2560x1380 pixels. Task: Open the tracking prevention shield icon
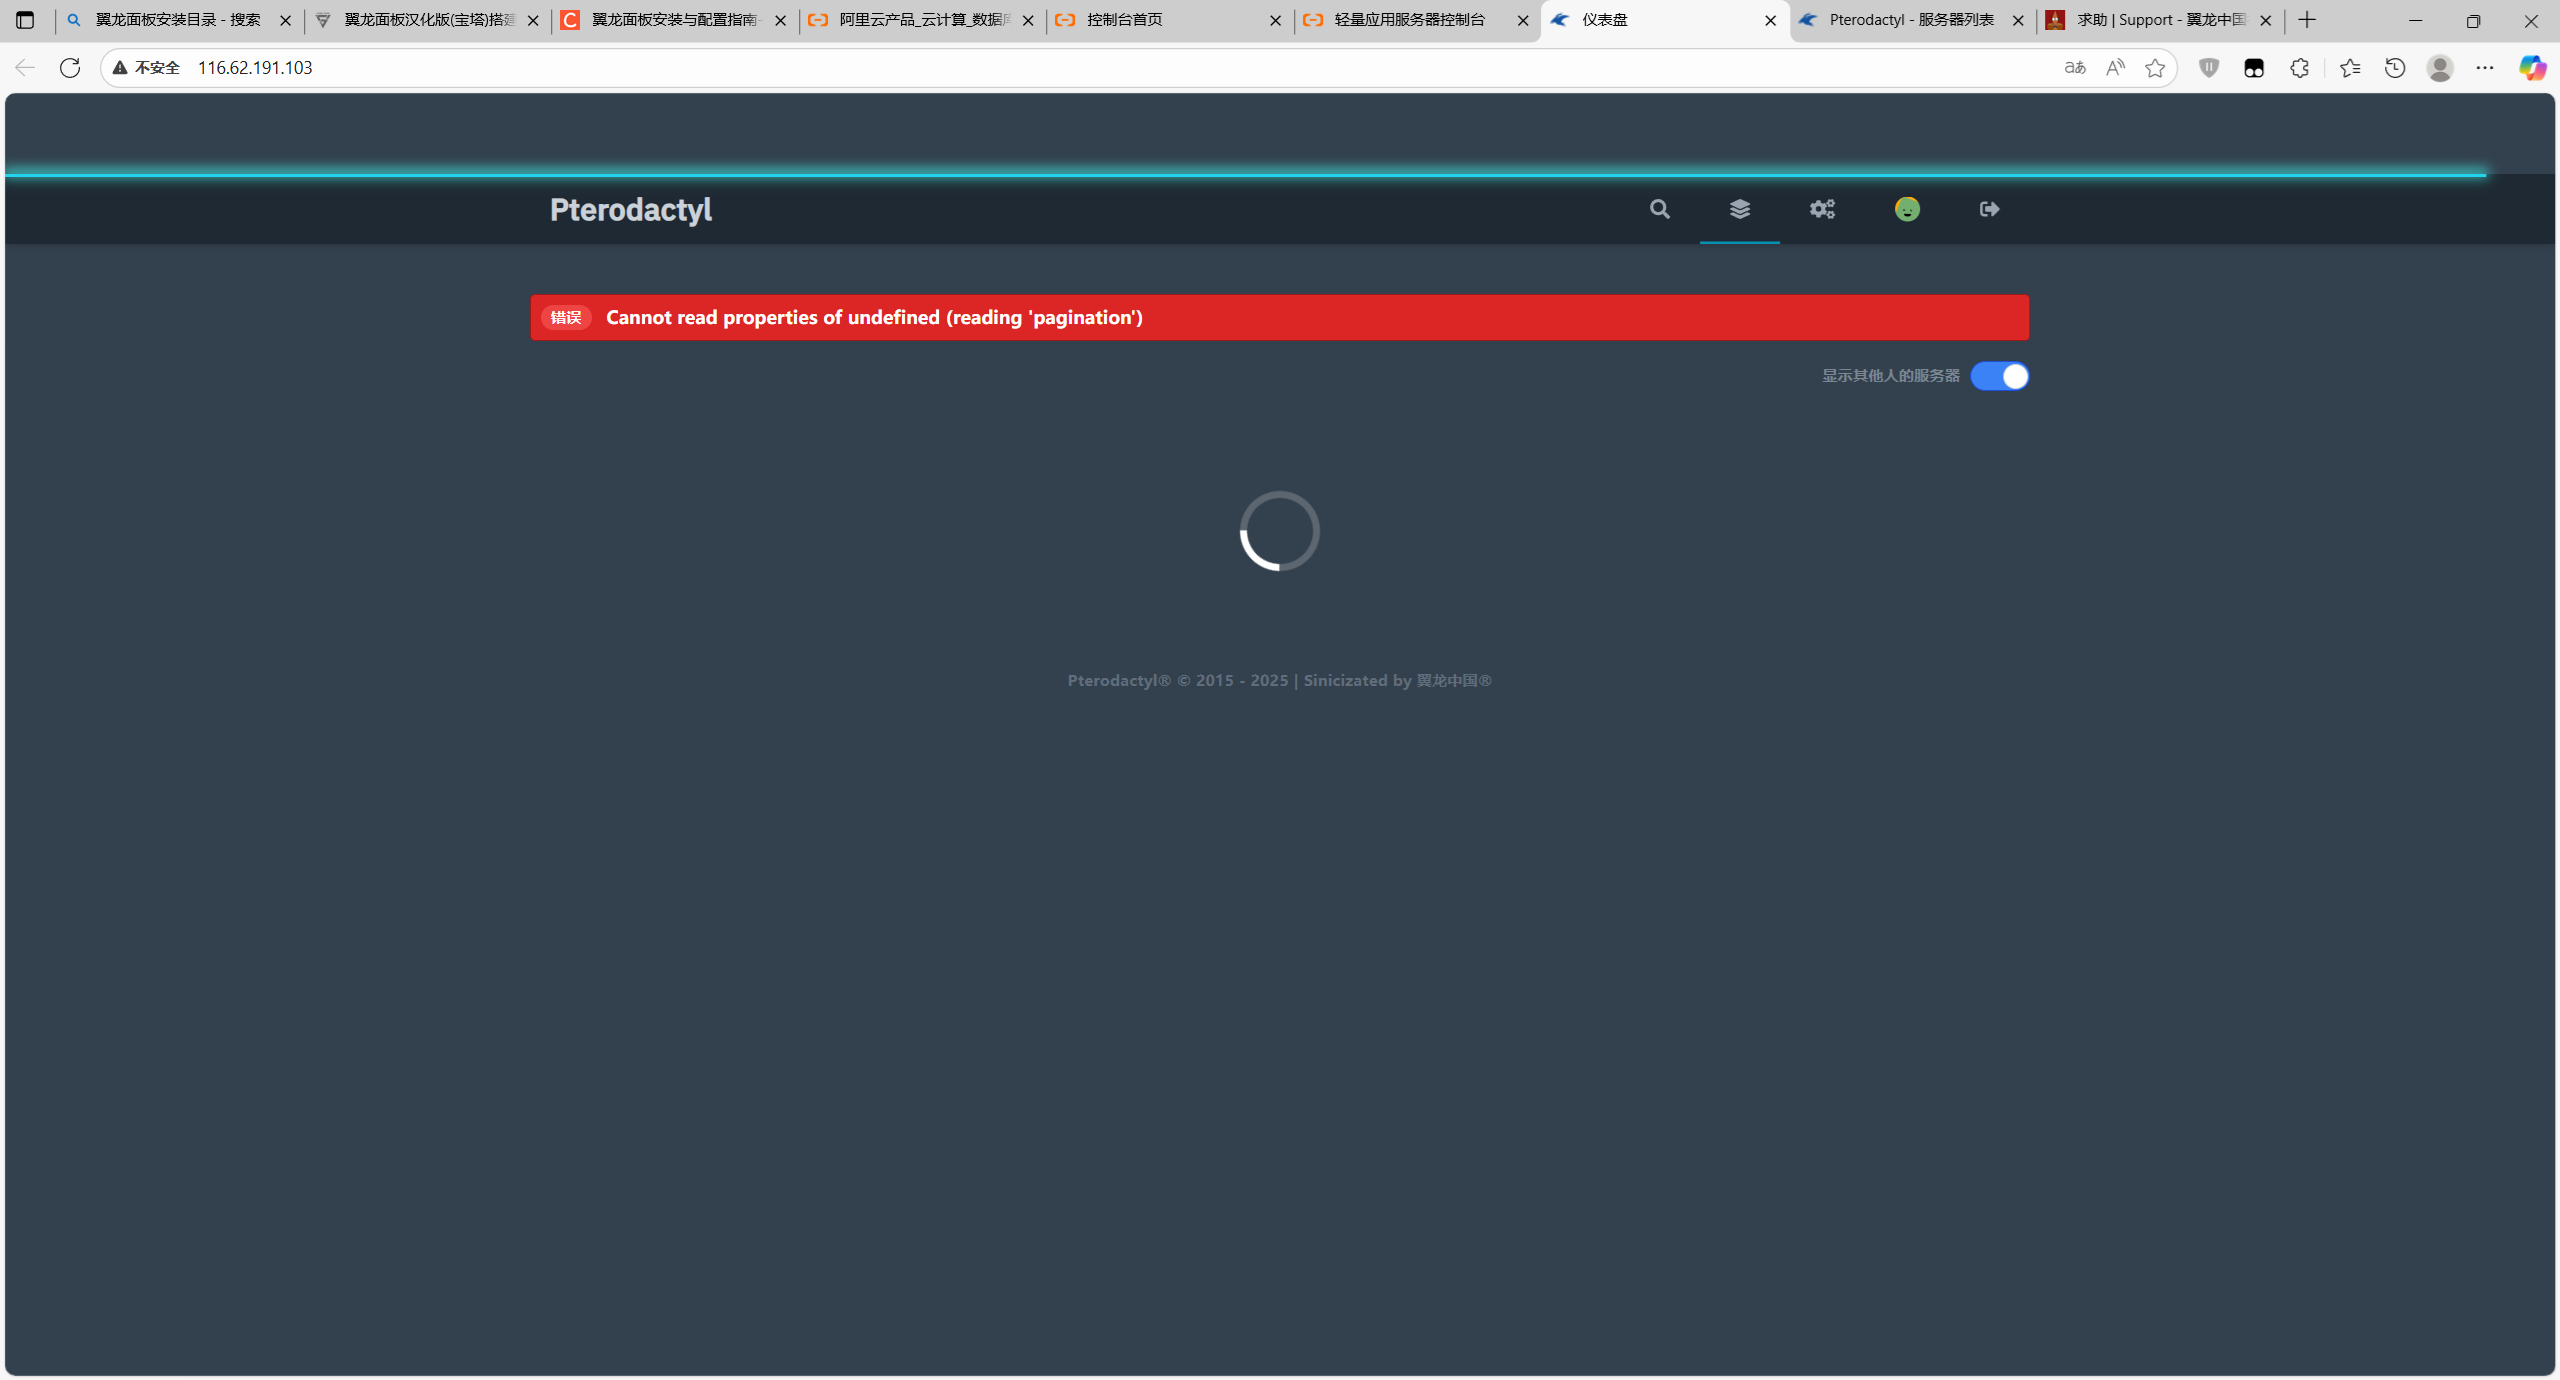[2209, 67]
